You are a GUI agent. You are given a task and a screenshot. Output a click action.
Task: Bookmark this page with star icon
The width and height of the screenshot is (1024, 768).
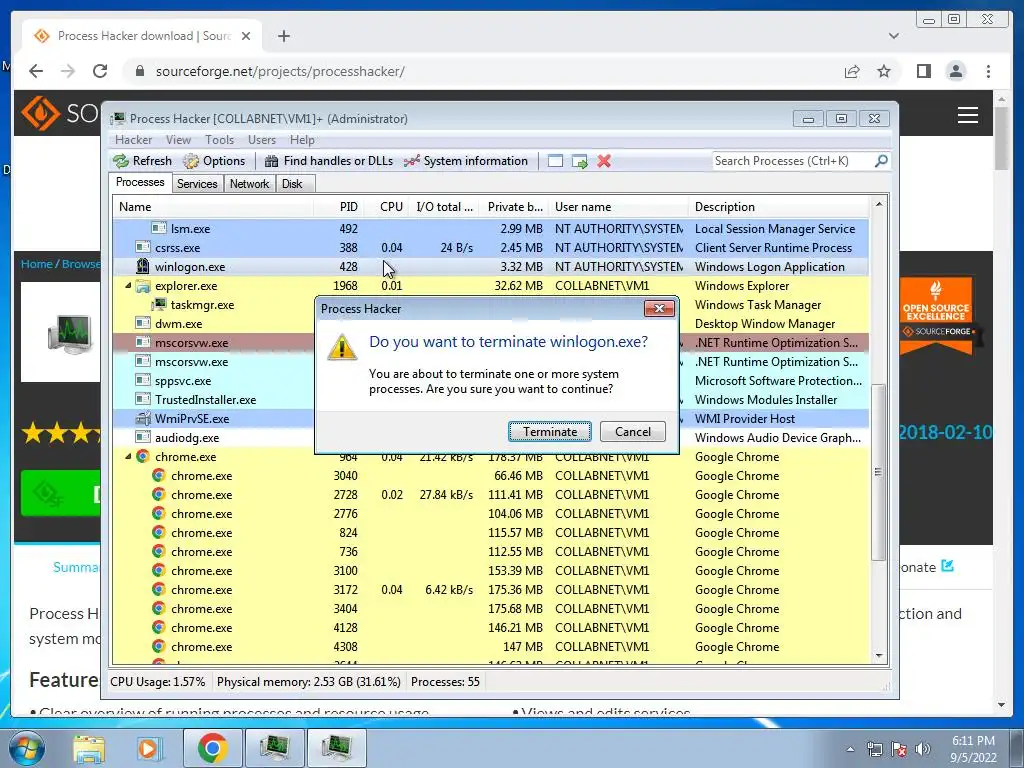(x=884, y=71)
